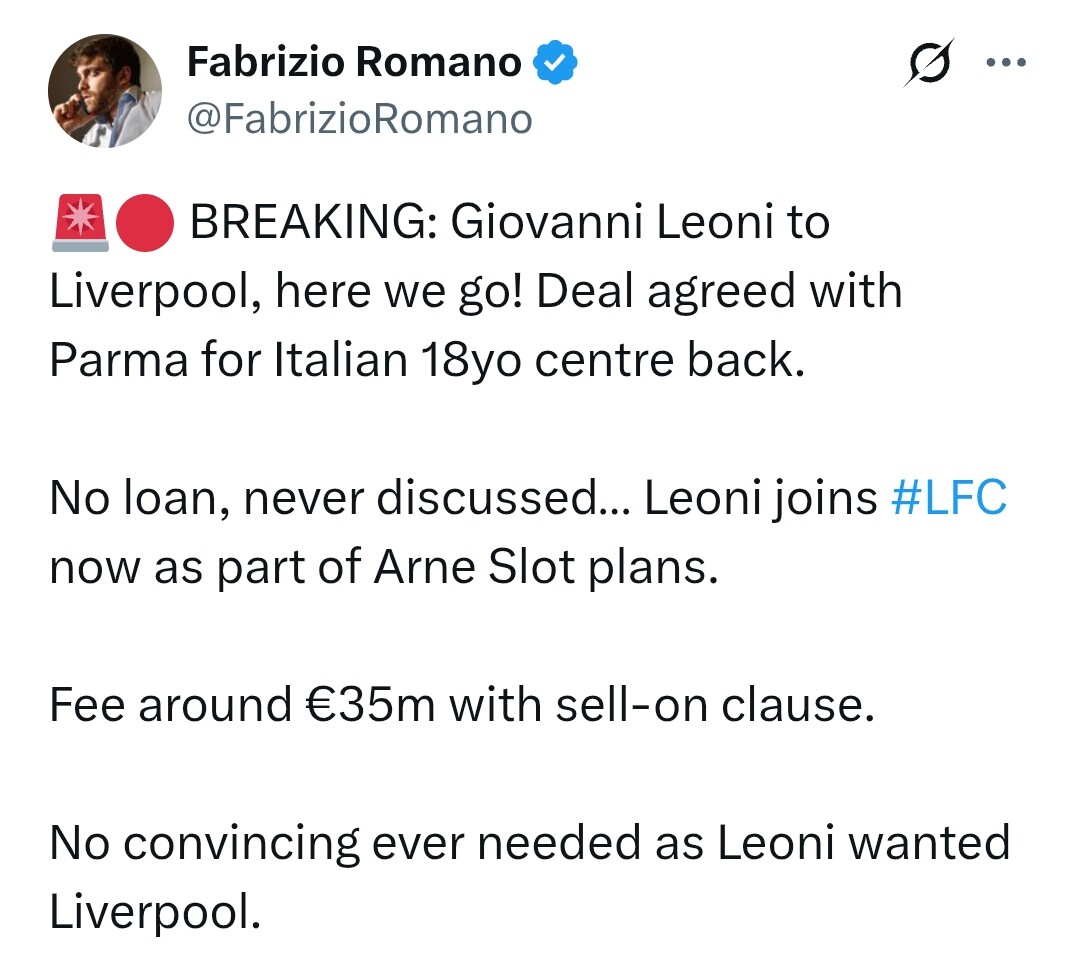This screenshot has width=1080, height=961.
Task: Click the "Deal agreed with" text
Action: click(x=719, y=291)
